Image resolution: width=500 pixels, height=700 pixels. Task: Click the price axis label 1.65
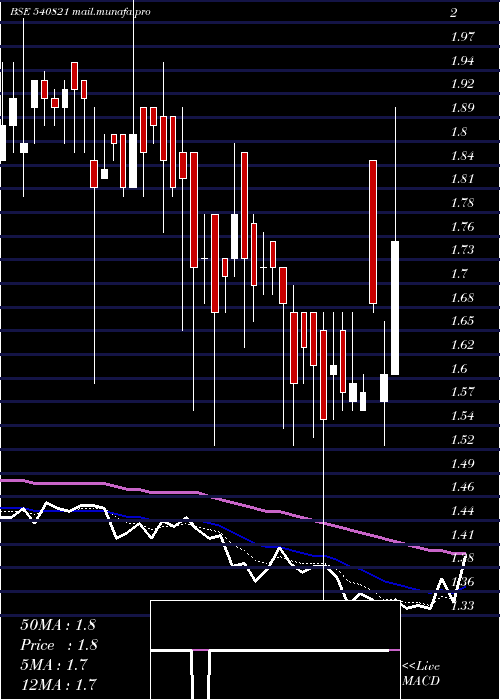[x=462, y=321]
